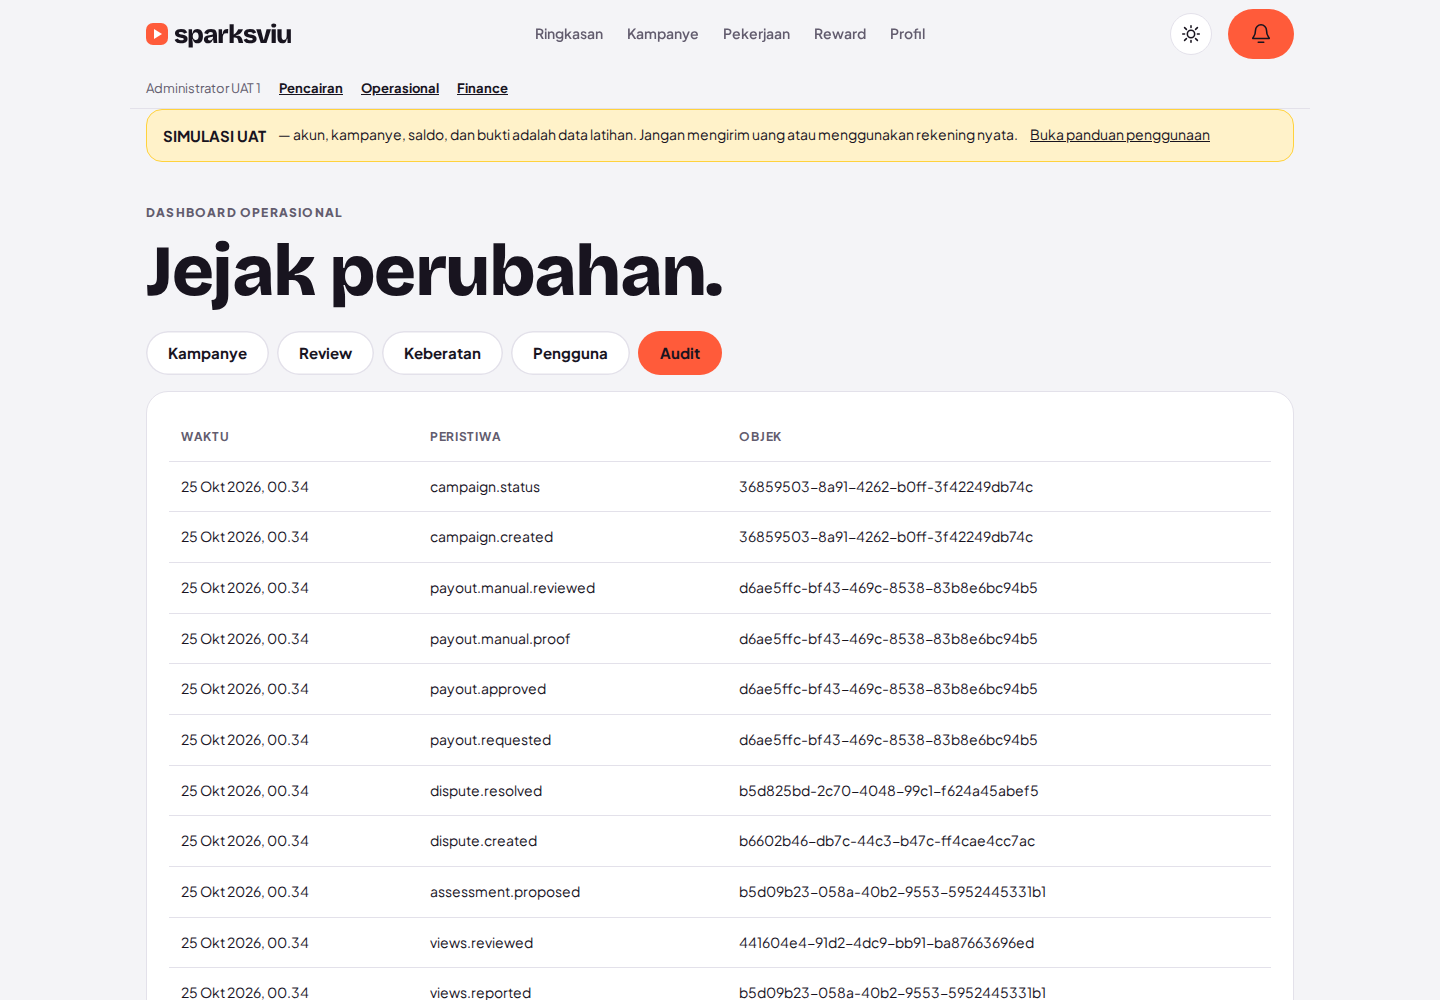
Task: Select the dispute.created event cell
Action: pyautogui.click(x=483, y=841)
